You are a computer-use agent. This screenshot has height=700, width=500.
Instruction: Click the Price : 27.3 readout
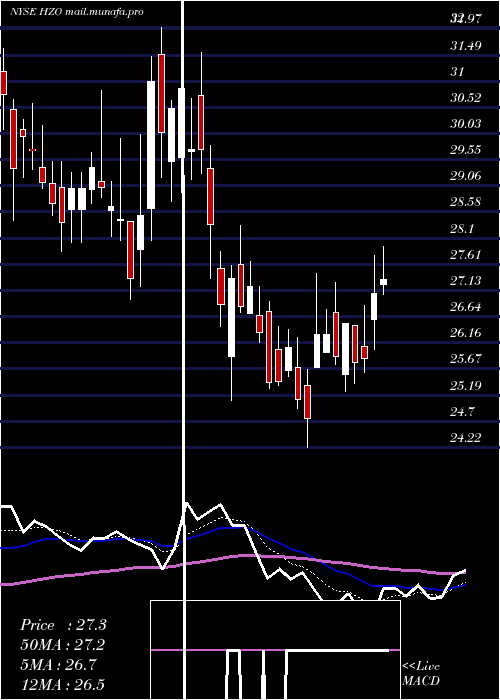tap(63, 625)
